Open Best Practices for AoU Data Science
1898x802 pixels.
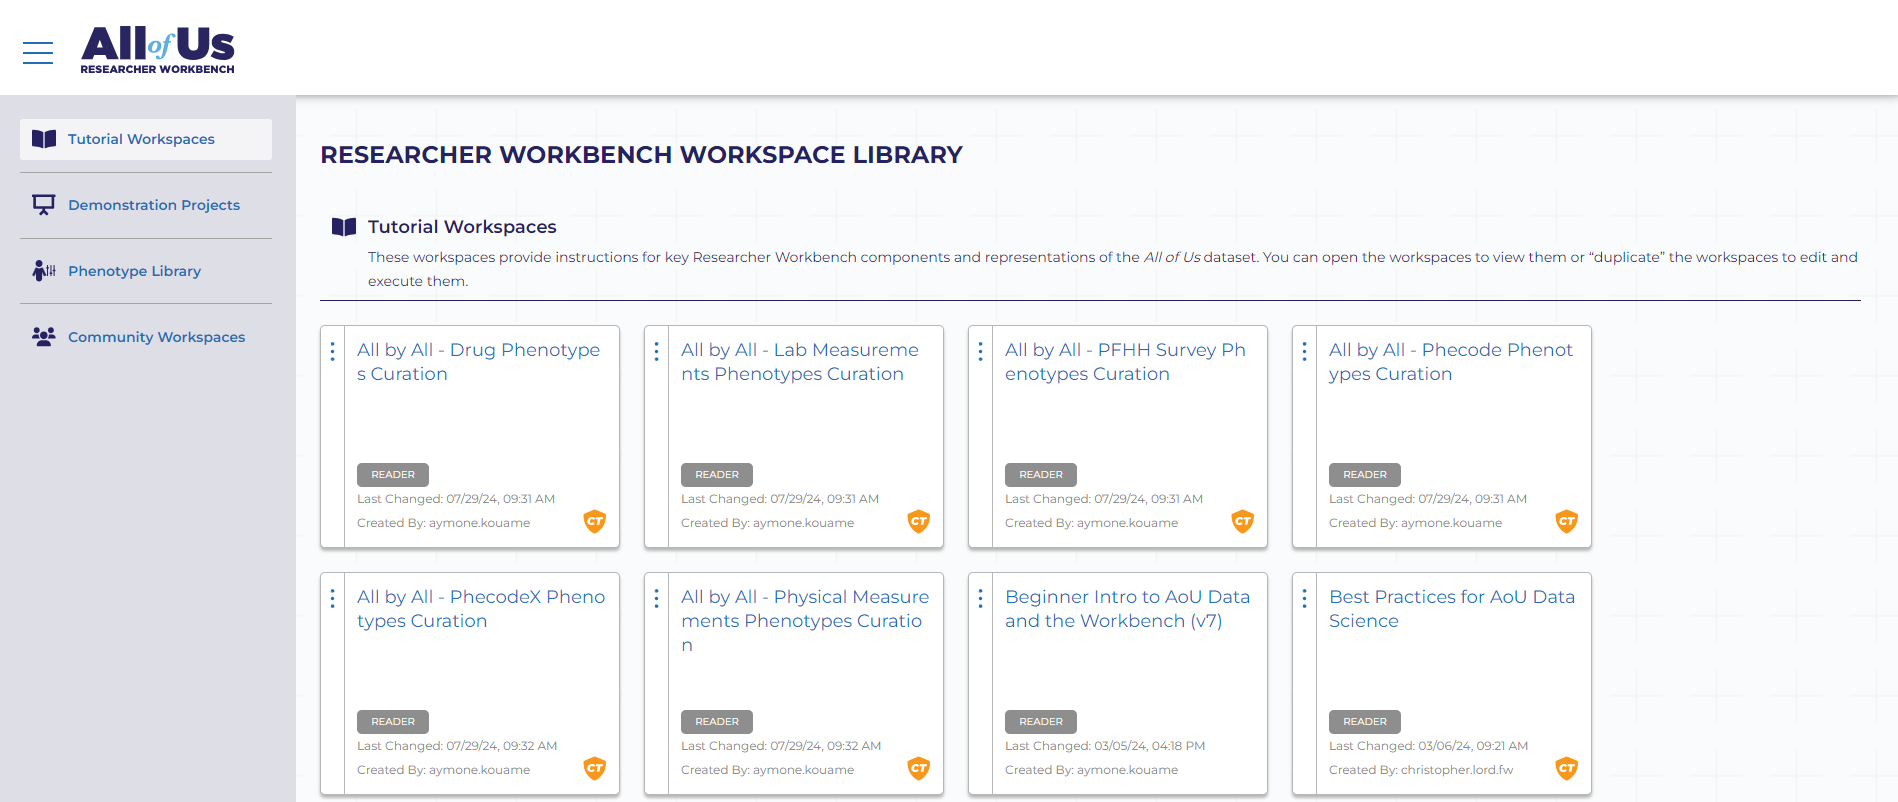(1451, 609)
